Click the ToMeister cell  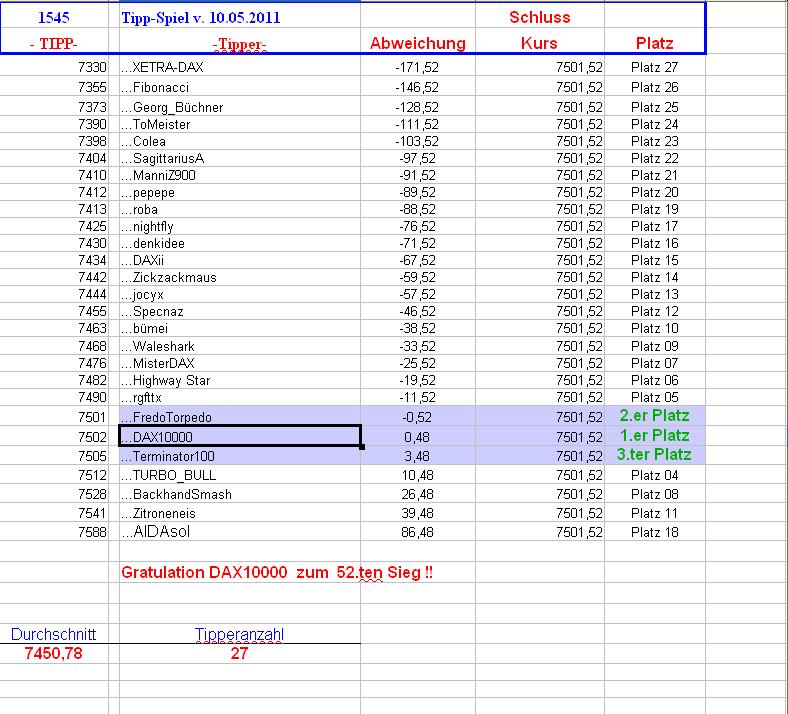tap(240, 124)
